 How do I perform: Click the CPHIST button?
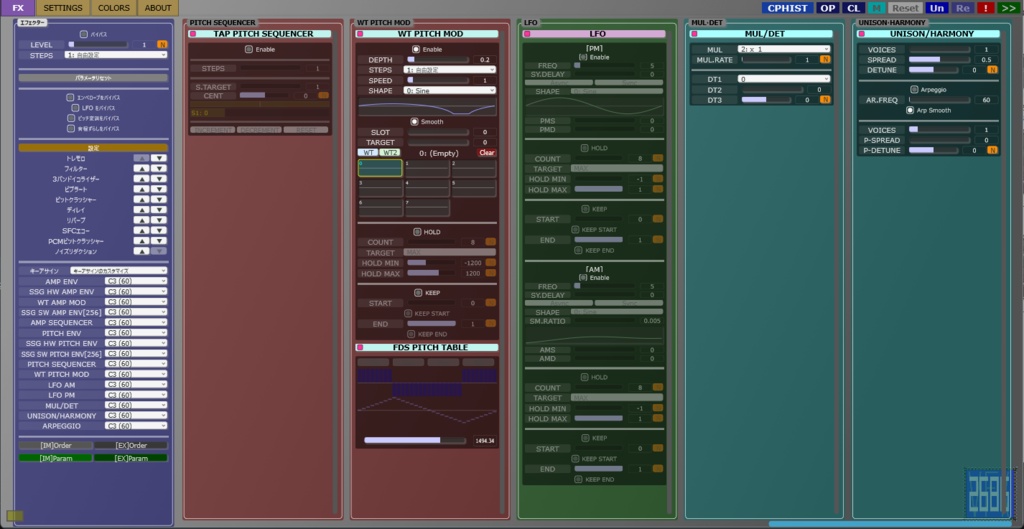click(788, 8)
